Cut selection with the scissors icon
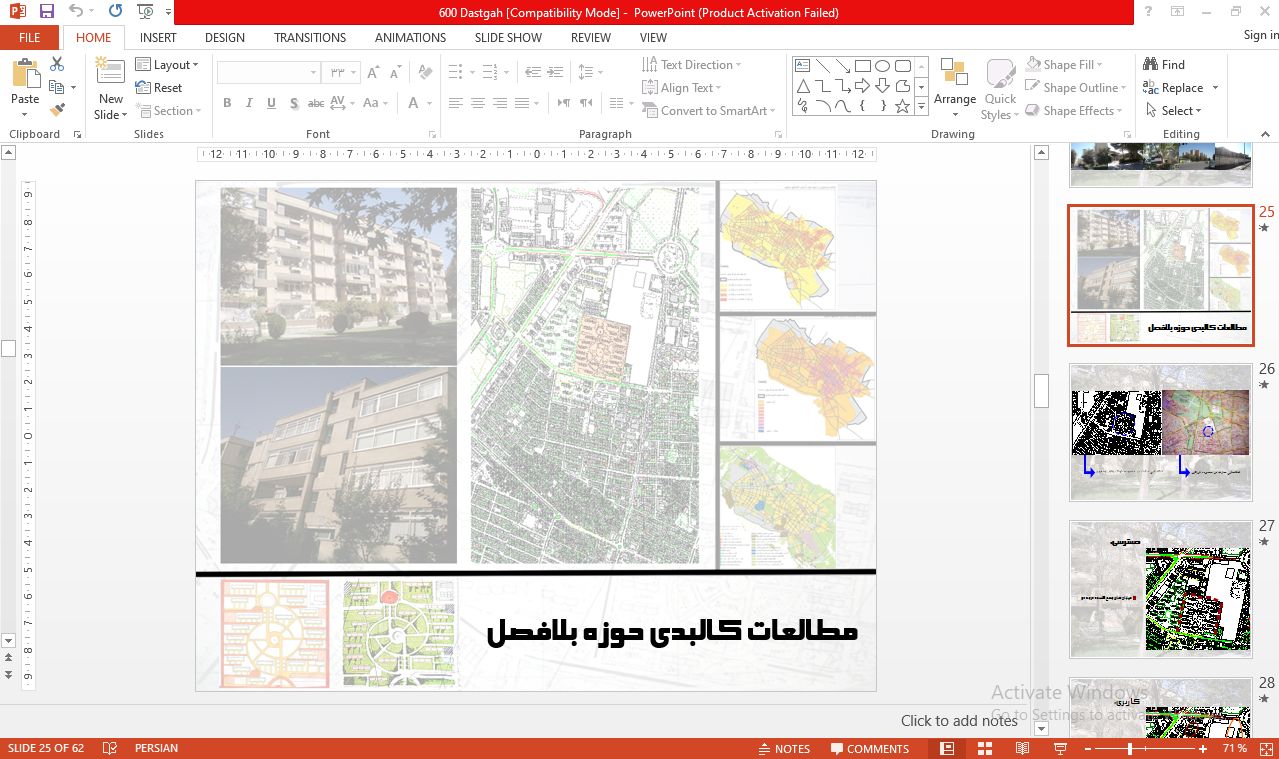 pyautogui.click(x=57, y=64)
